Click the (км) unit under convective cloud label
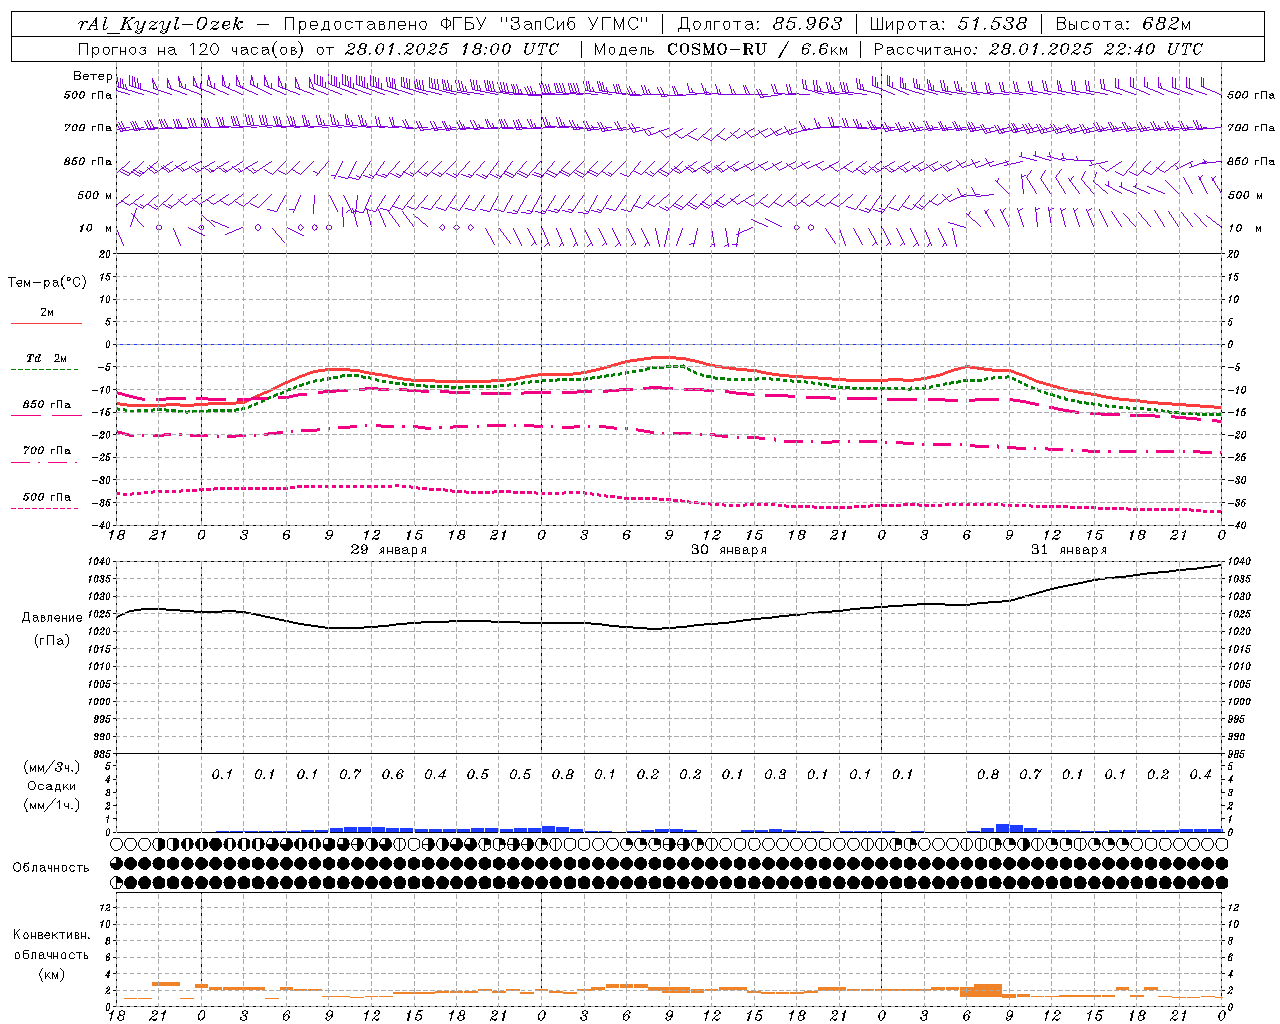 52,974
